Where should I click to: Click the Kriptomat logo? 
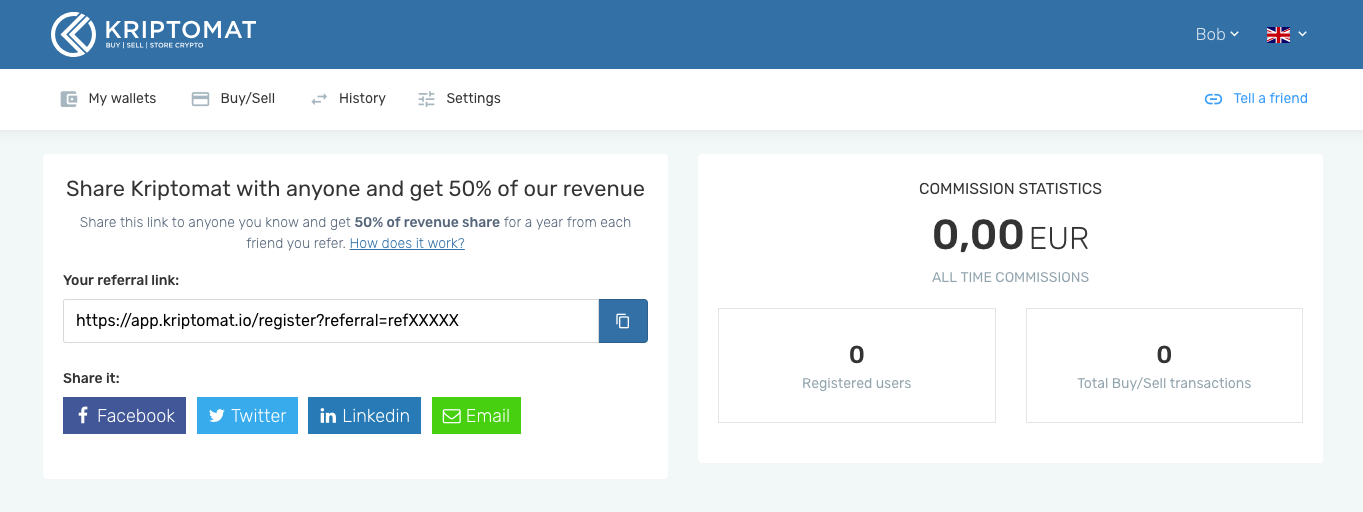tap(153, 34)
